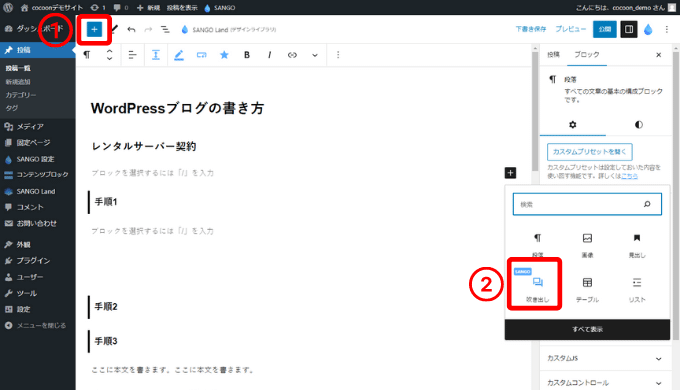Open text alignment options
Image resolution: width=680 pixels, height=390 pixels.
tap(132, 55)
